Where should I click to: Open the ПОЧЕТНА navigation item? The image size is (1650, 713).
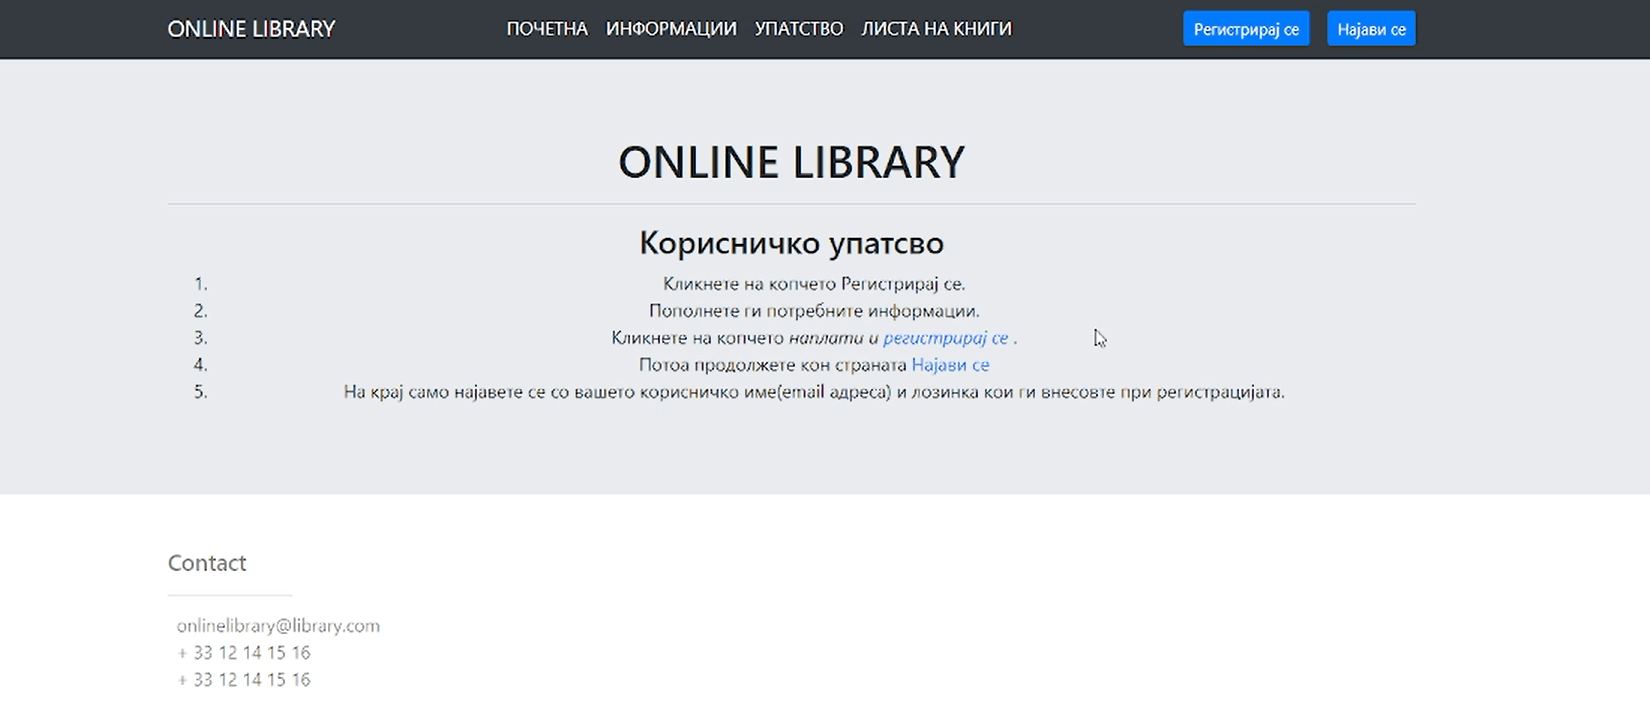[x=547, y=29]
